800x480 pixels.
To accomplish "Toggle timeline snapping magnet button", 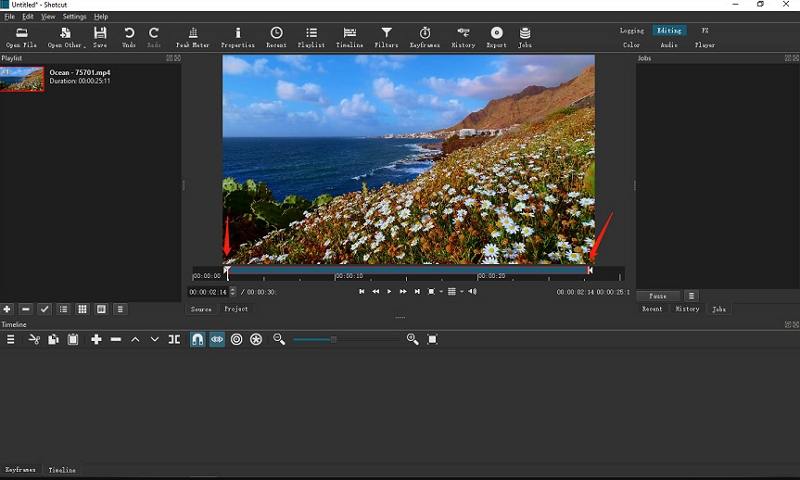I will point(198,340).
